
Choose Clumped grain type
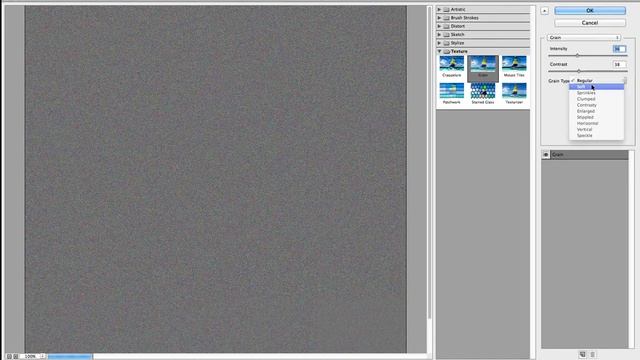point(596,99)
